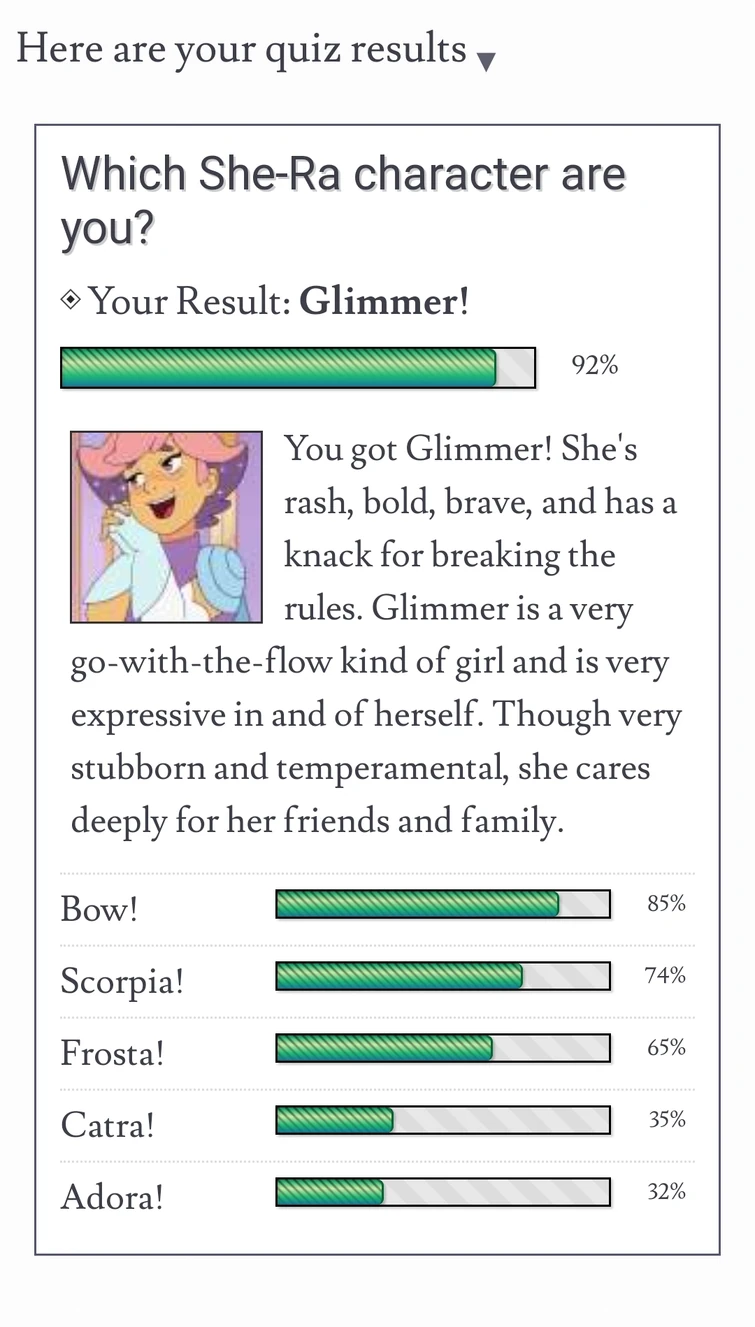Pick the Adora! result row label
This screenshot has width=755, height=1327.
(112, 1197)
